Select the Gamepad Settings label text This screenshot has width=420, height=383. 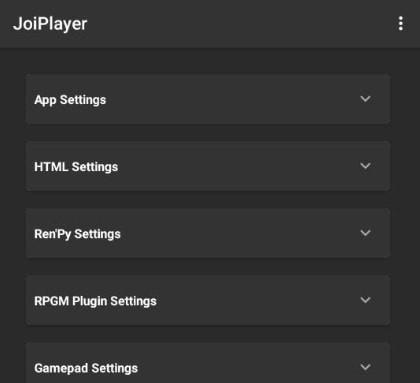tap(86, 368)
